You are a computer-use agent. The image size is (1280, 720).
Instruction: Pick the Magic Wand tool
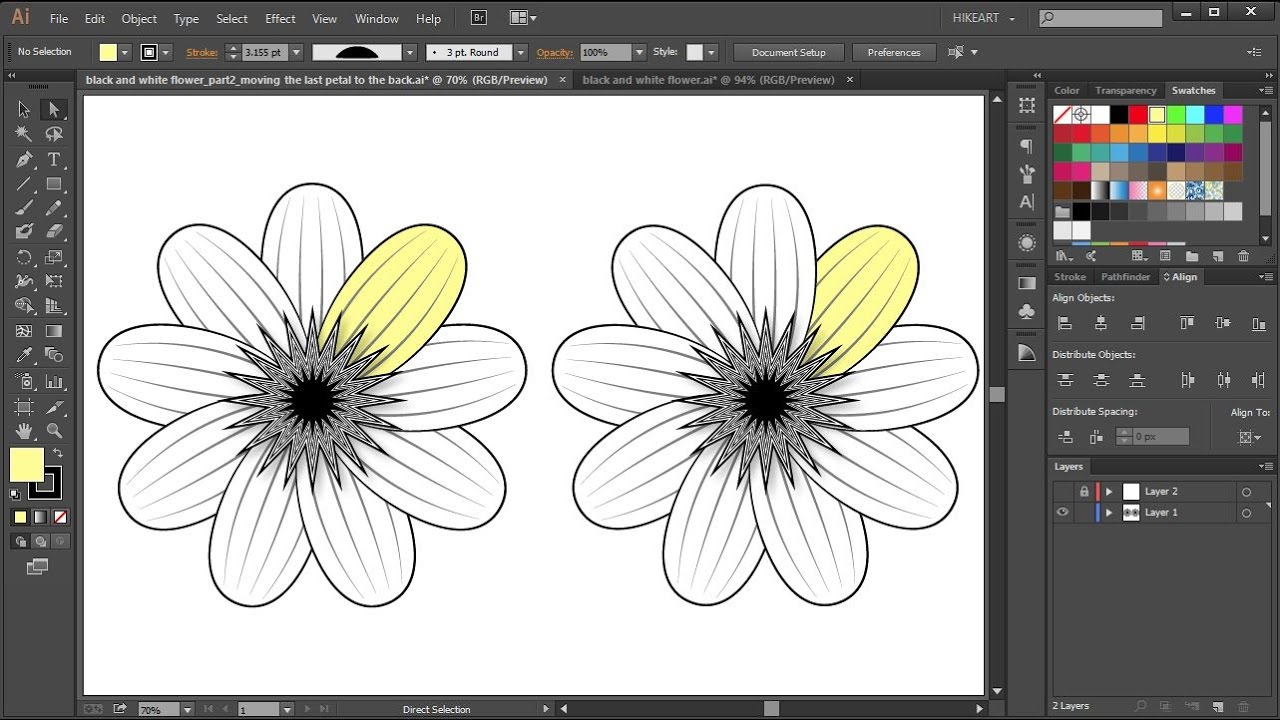click(x=24, y=134)
